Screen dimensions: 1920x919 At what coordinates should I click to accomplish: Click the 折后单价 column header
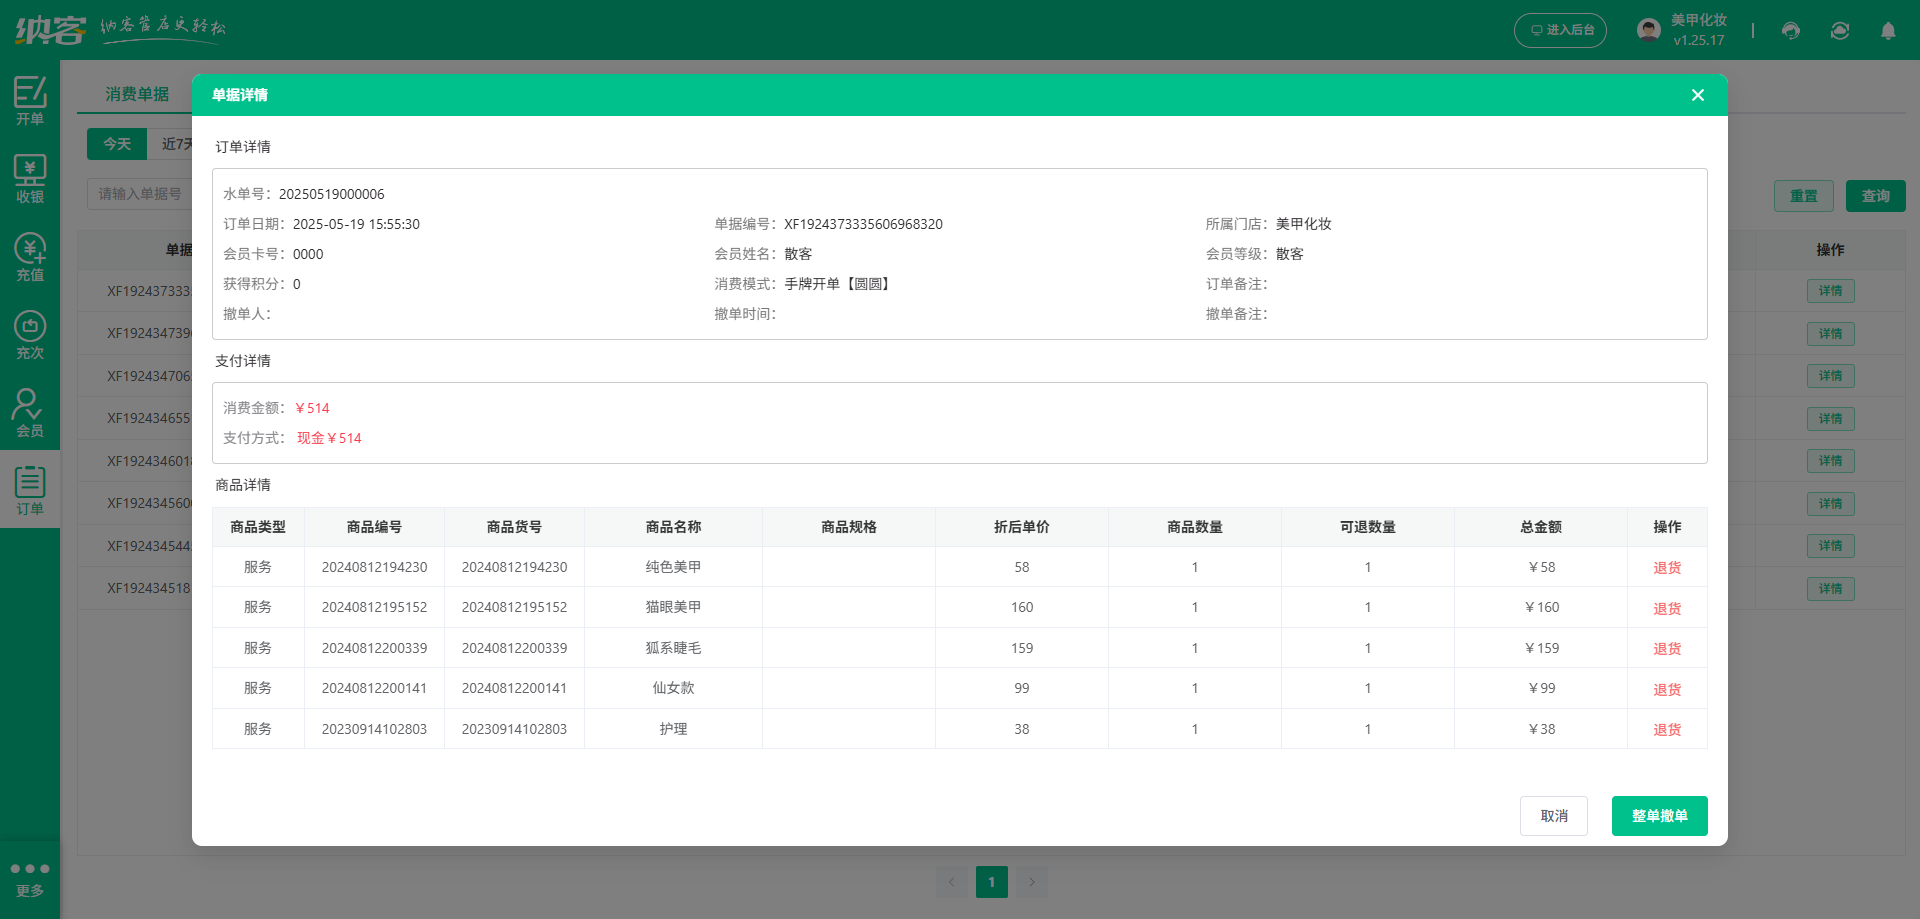pos(1021,527)
